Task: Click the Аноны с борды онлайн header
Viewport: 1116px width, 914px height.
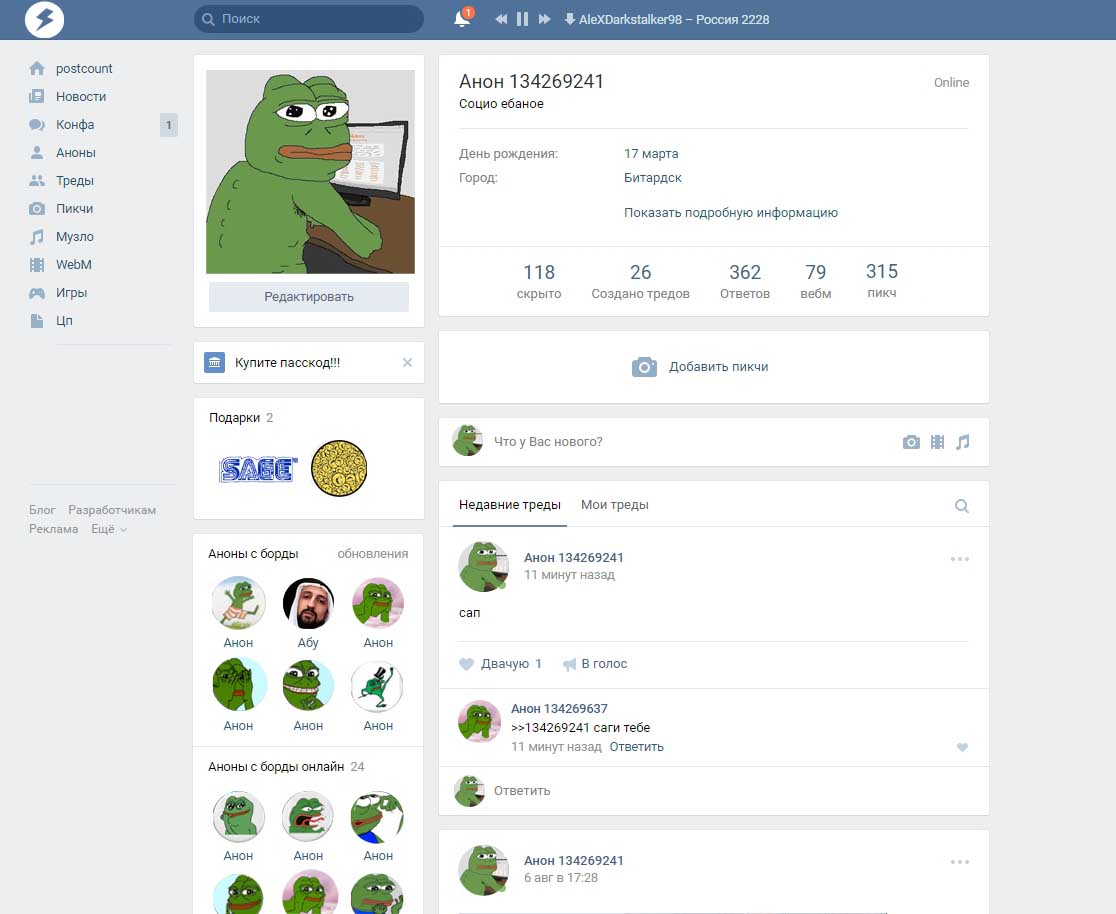Action: tap(286, 767)
